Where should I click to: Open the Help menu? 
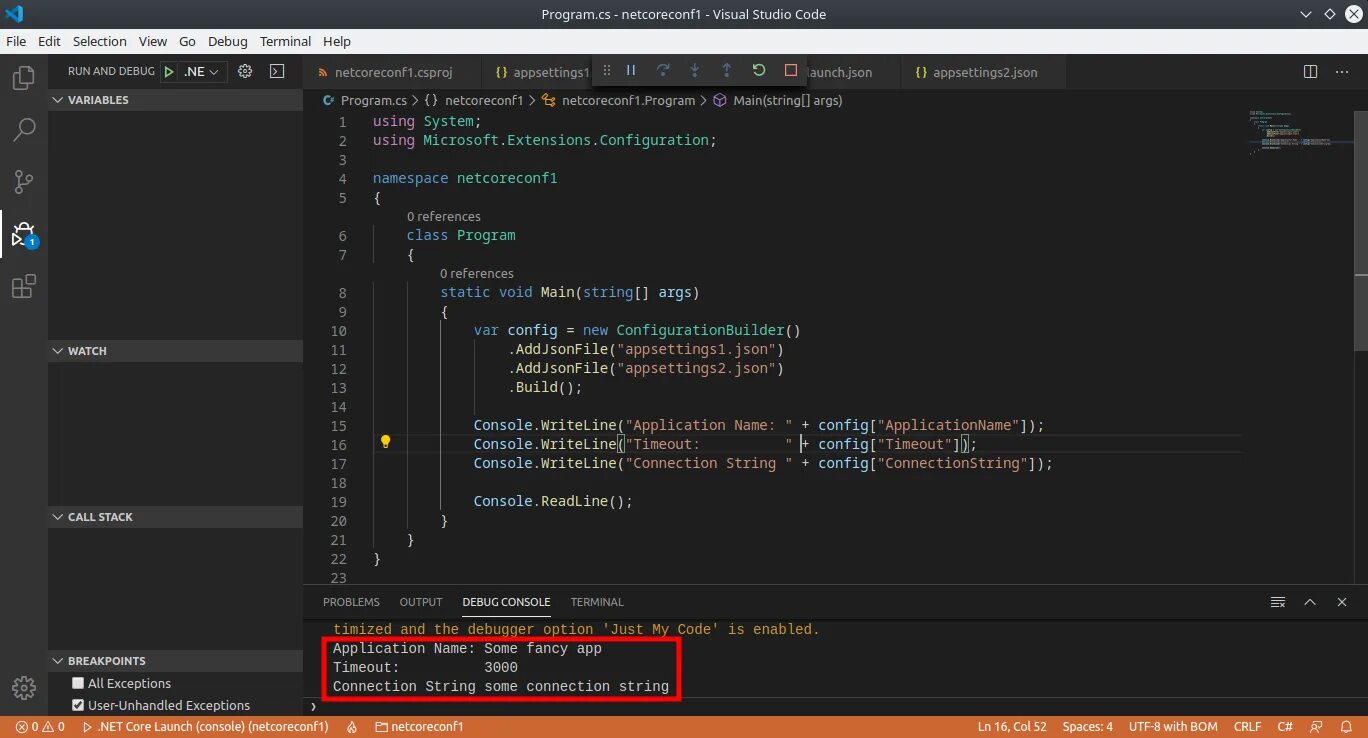point(337,41)
